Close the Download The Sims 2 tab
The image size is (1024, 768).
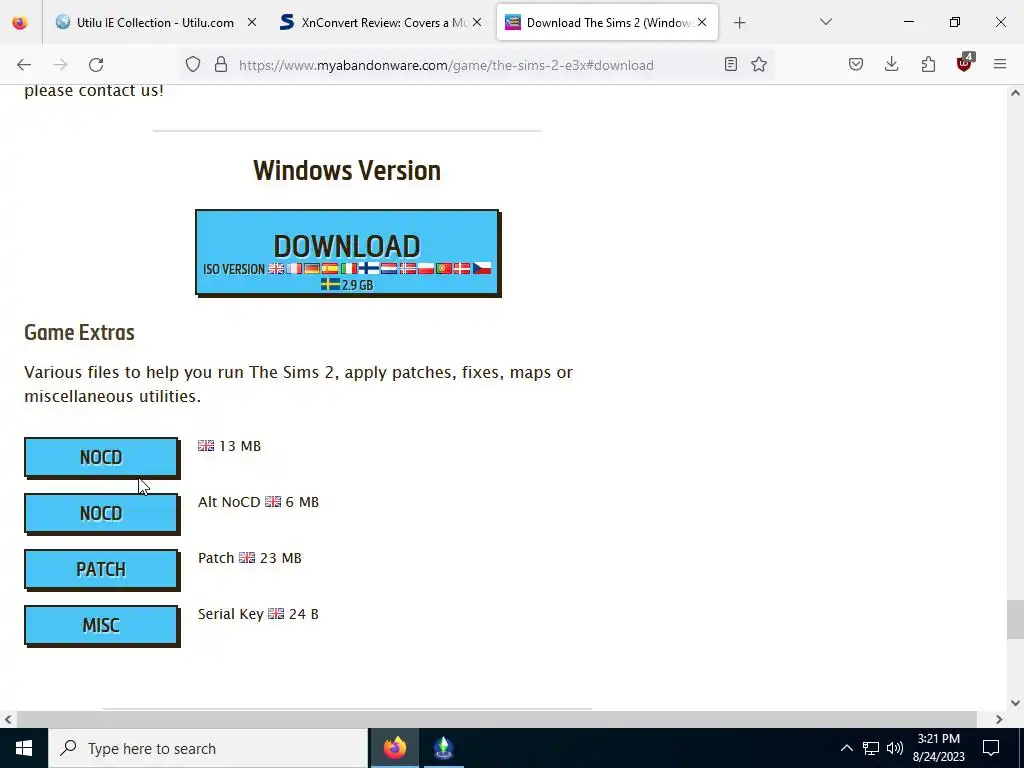[702, 22]
